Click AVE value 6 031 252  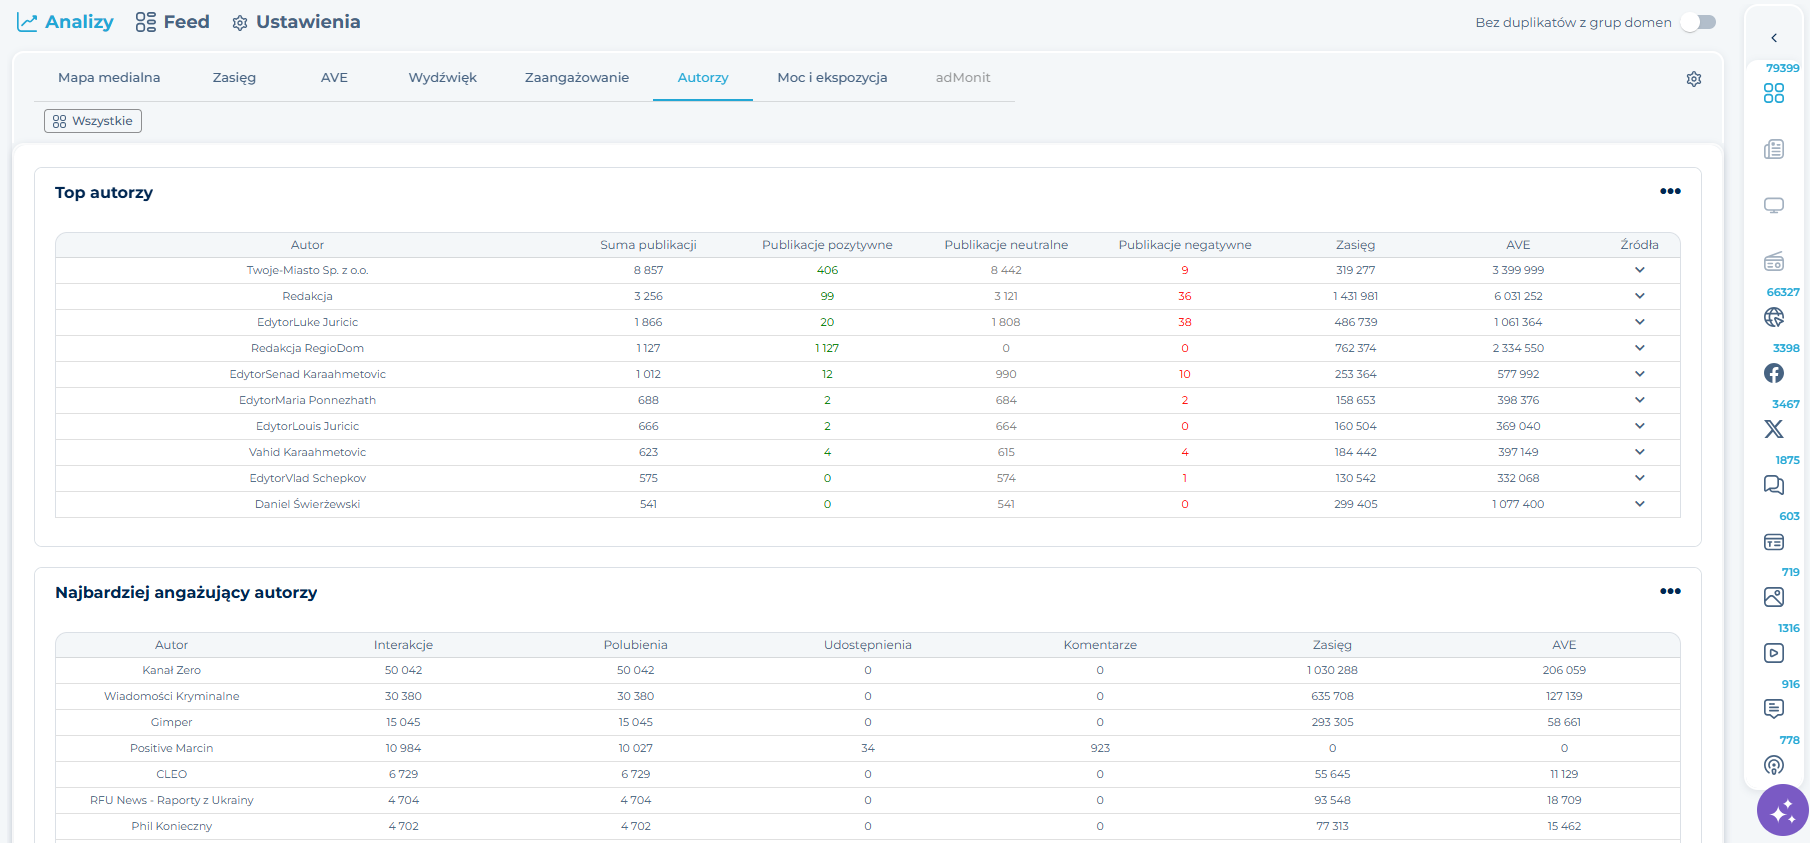1518,296
